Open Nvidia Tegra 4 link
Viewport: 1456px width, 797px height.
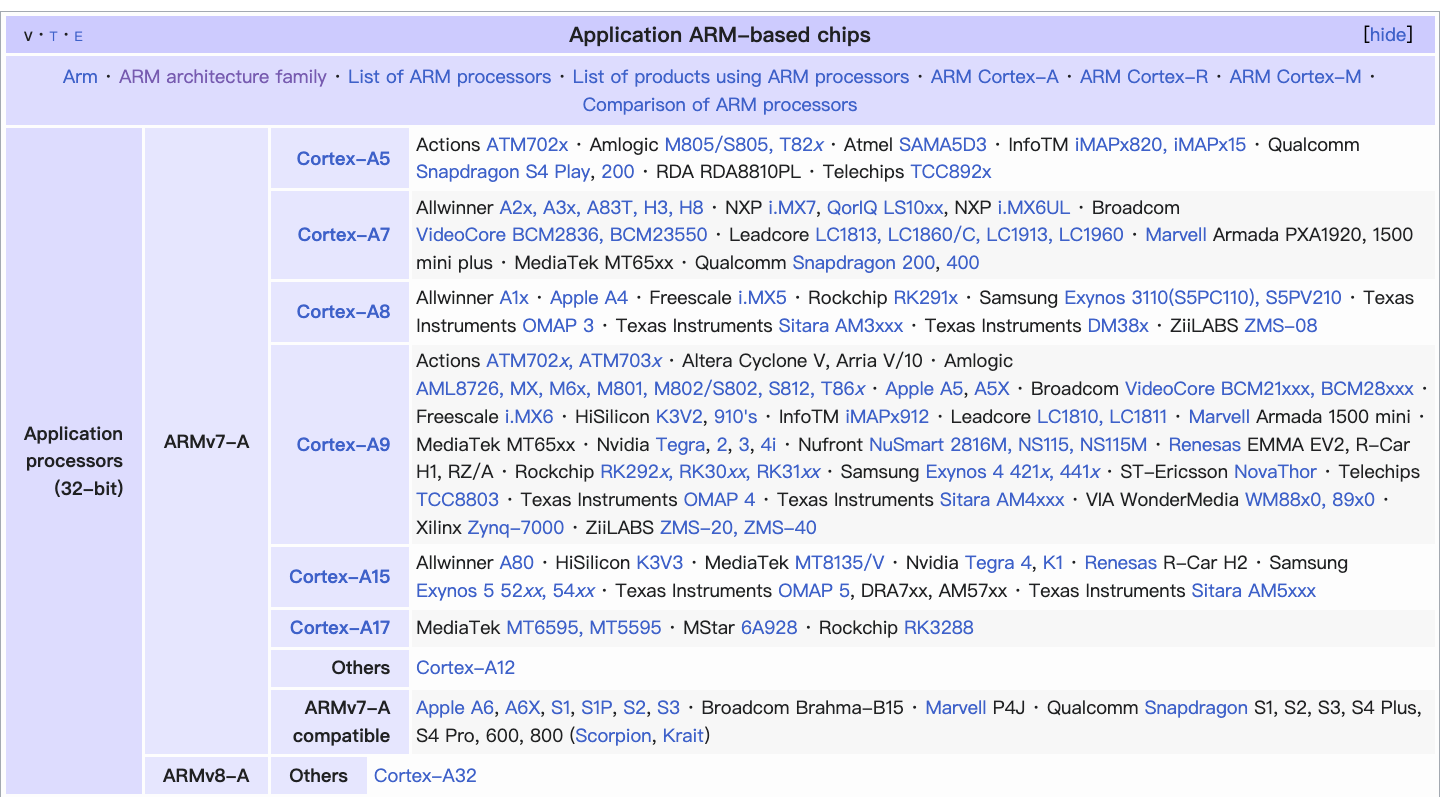tap(998, 563)
